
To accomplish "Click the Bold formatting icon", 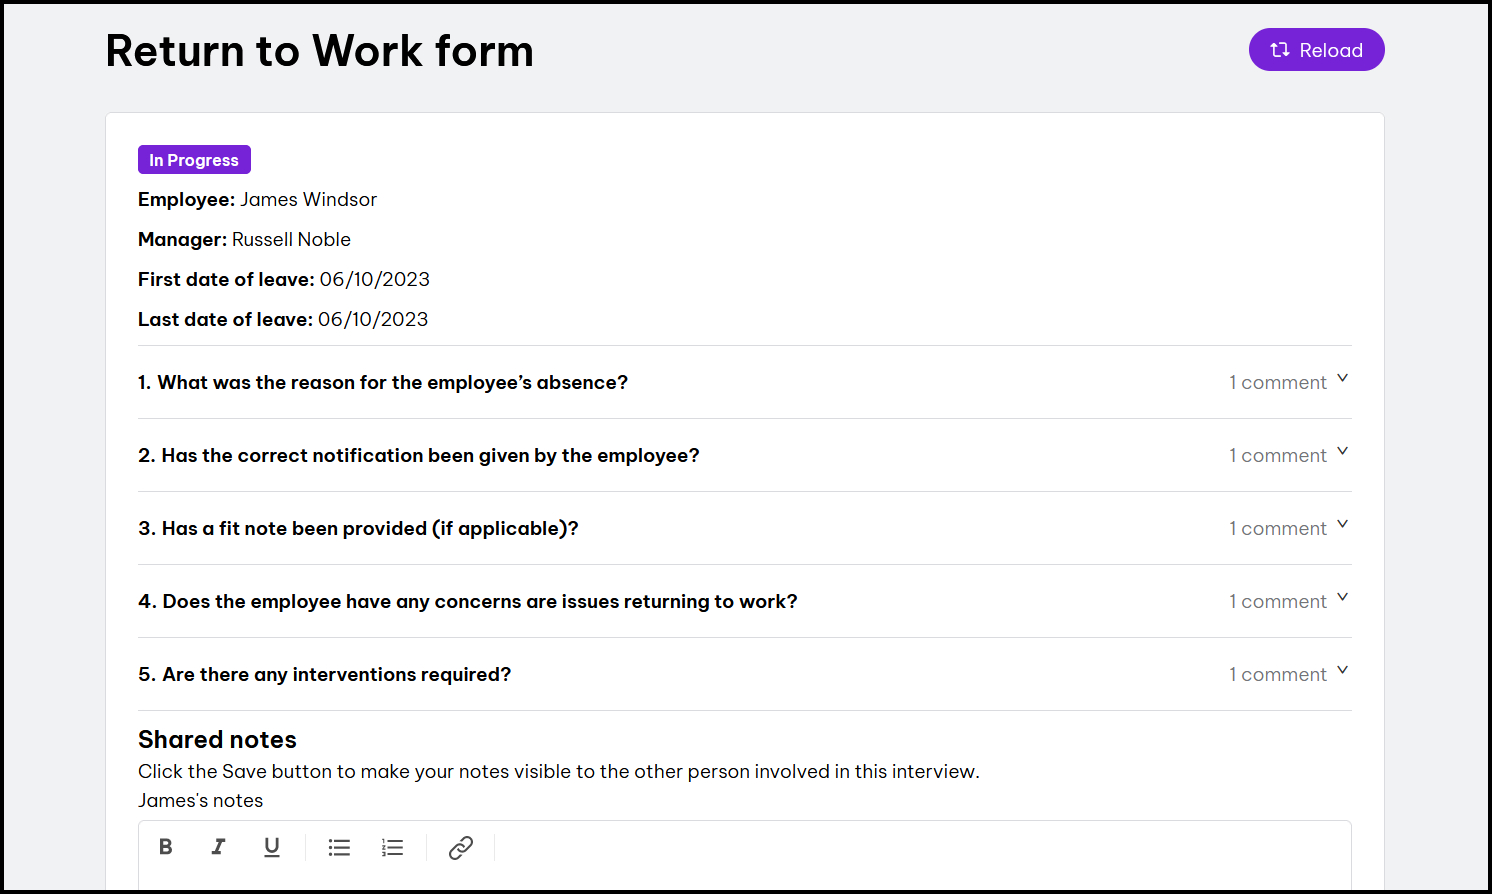I will tap(166, 847).
